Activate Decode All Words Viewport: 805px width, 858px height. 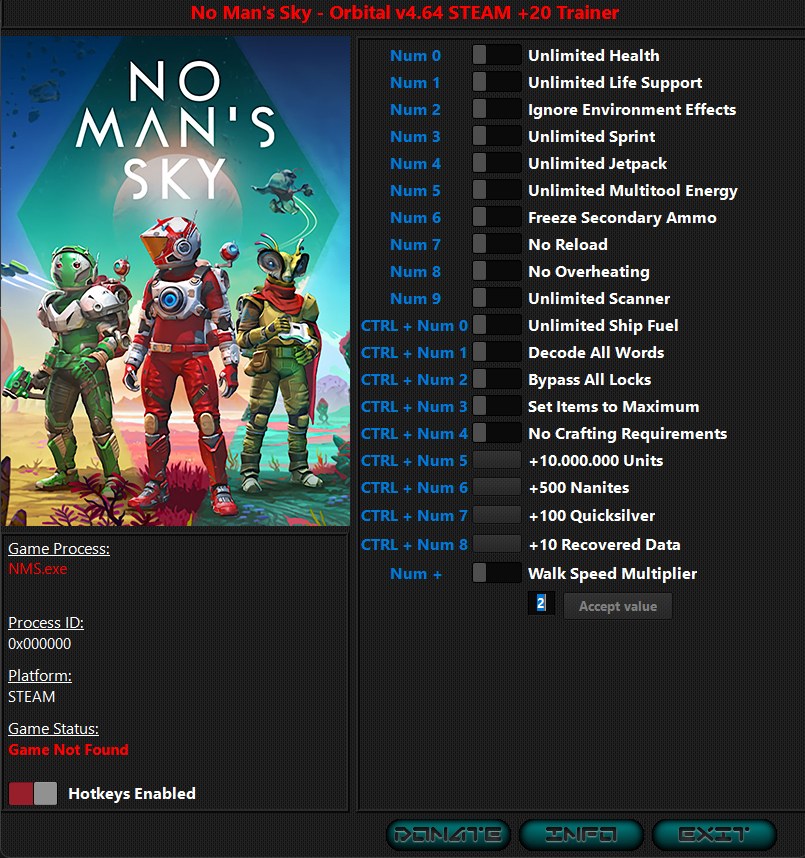[x=496, y=352]
